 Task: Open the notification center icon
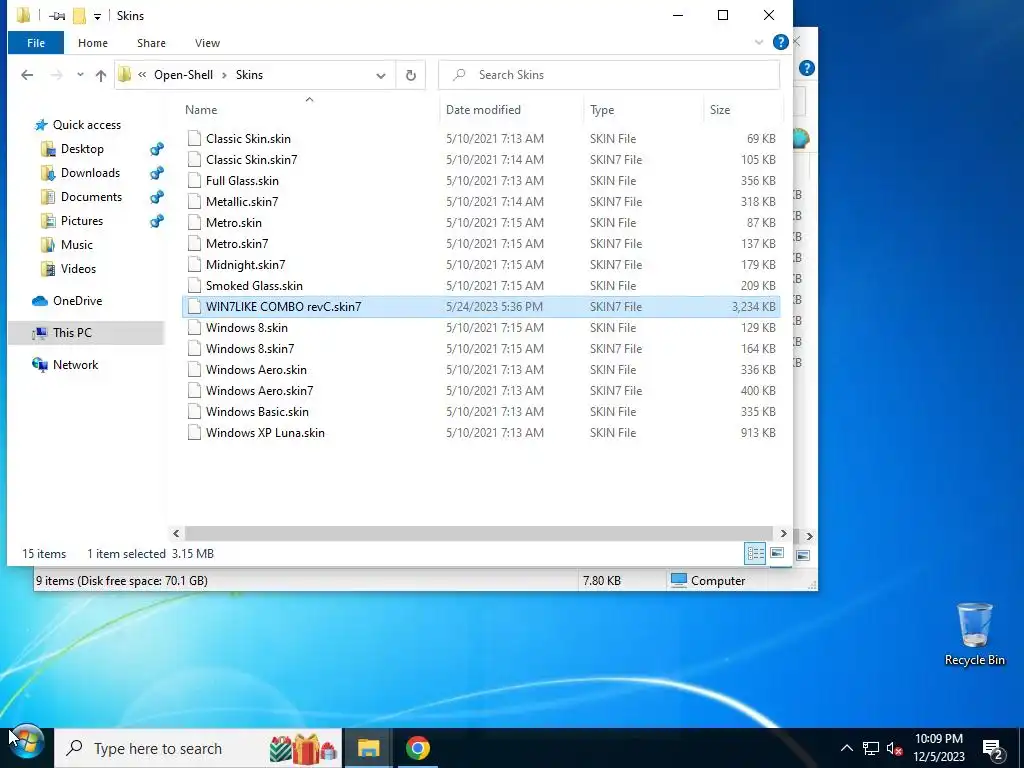coord(993,749)
